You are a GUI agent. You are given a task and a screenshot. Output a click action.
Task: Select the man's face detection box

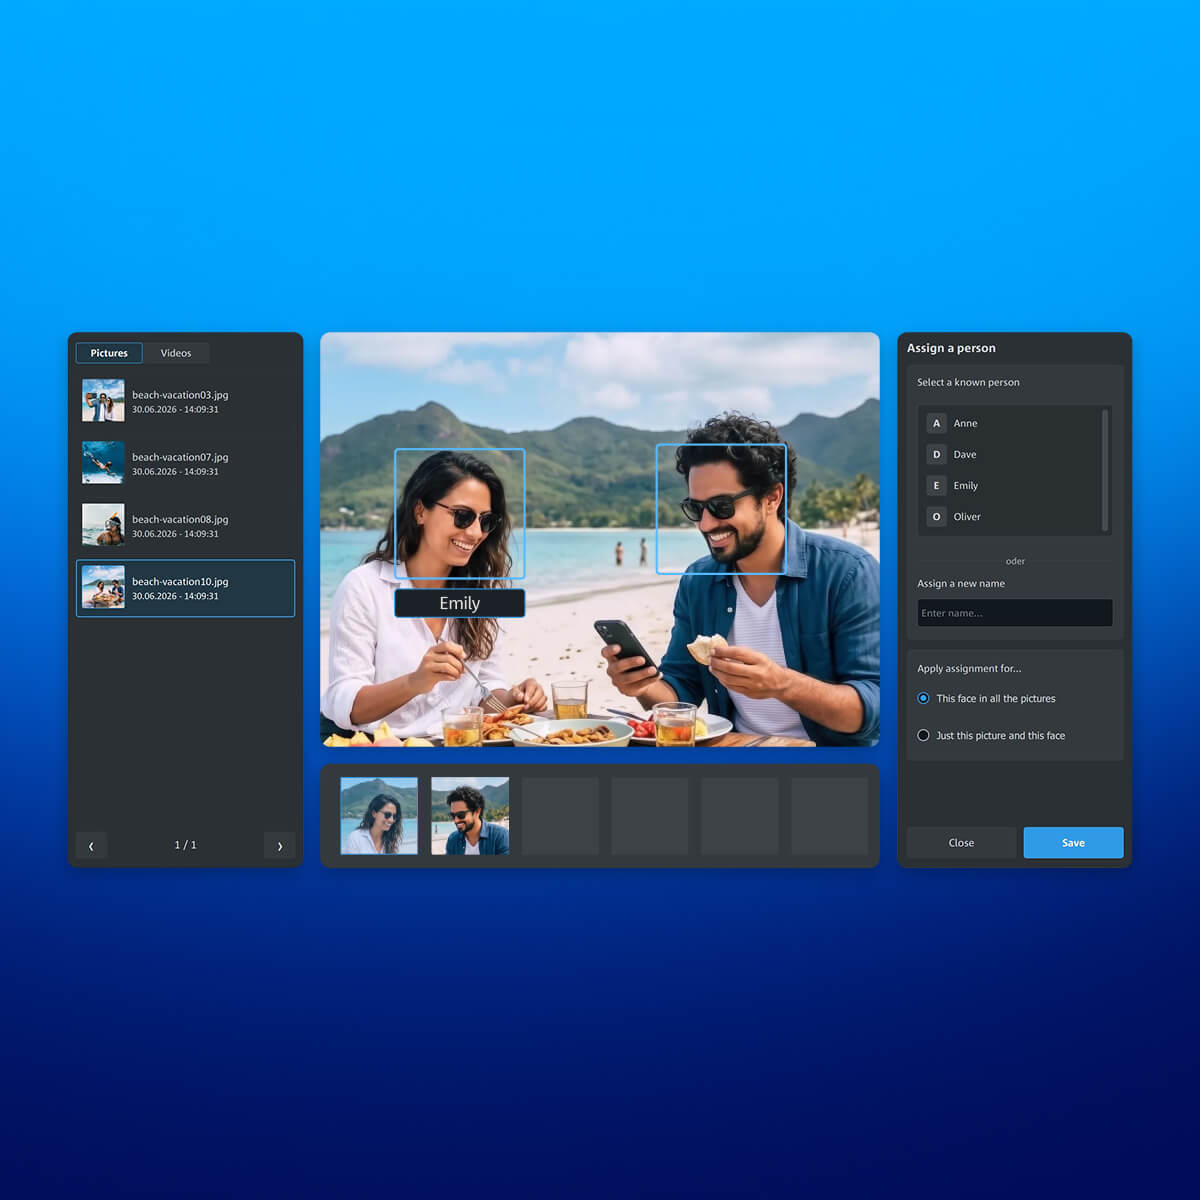pyautogui.click(x=721, y=509)
